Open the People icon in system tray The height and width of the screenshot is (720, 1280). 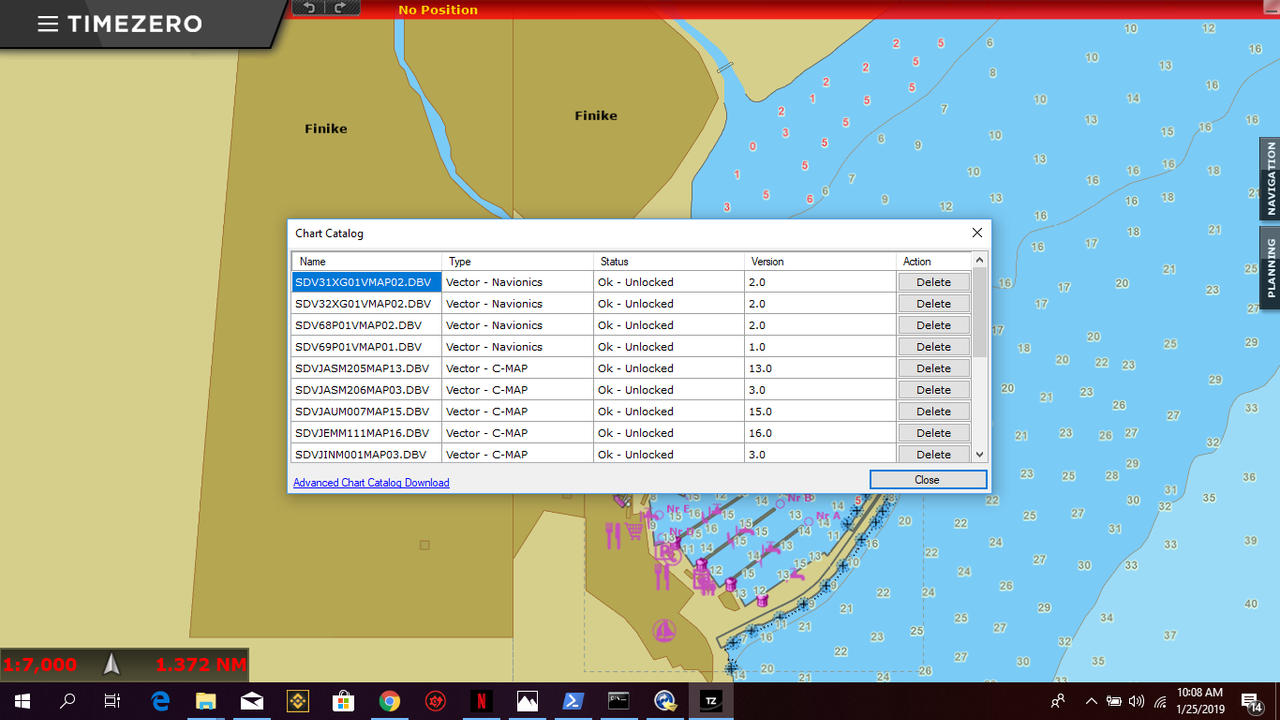1058,702
